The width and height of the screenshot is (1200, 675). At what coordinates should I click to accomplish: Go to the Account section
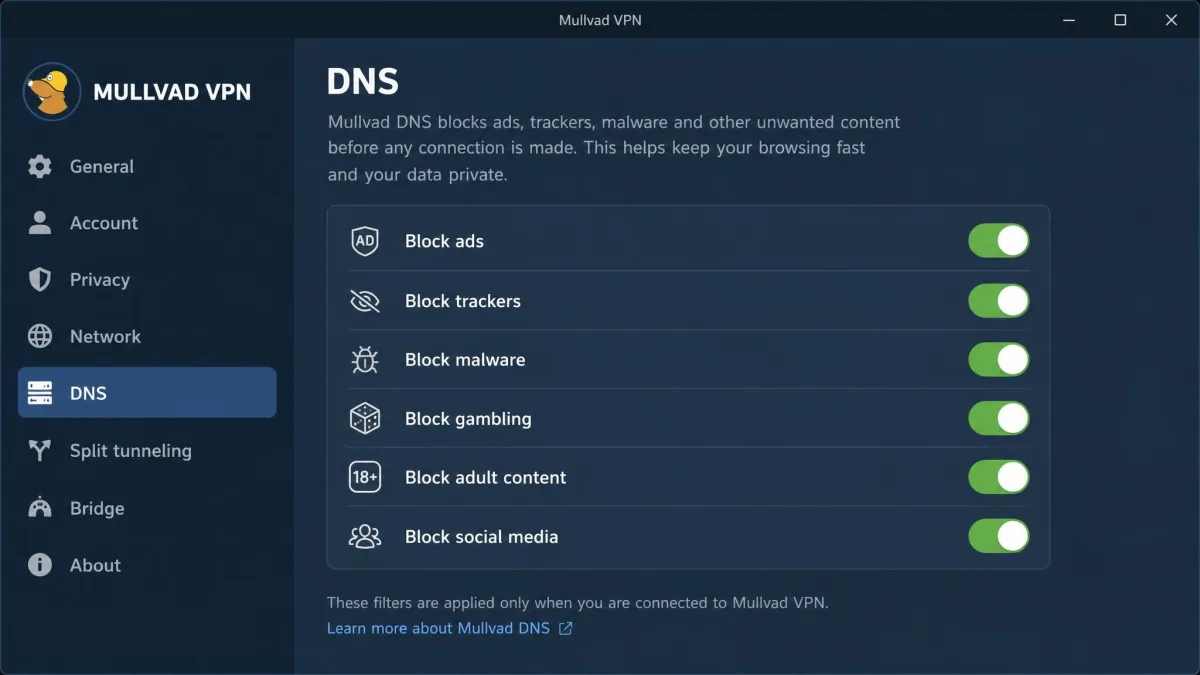coord(147,223)
